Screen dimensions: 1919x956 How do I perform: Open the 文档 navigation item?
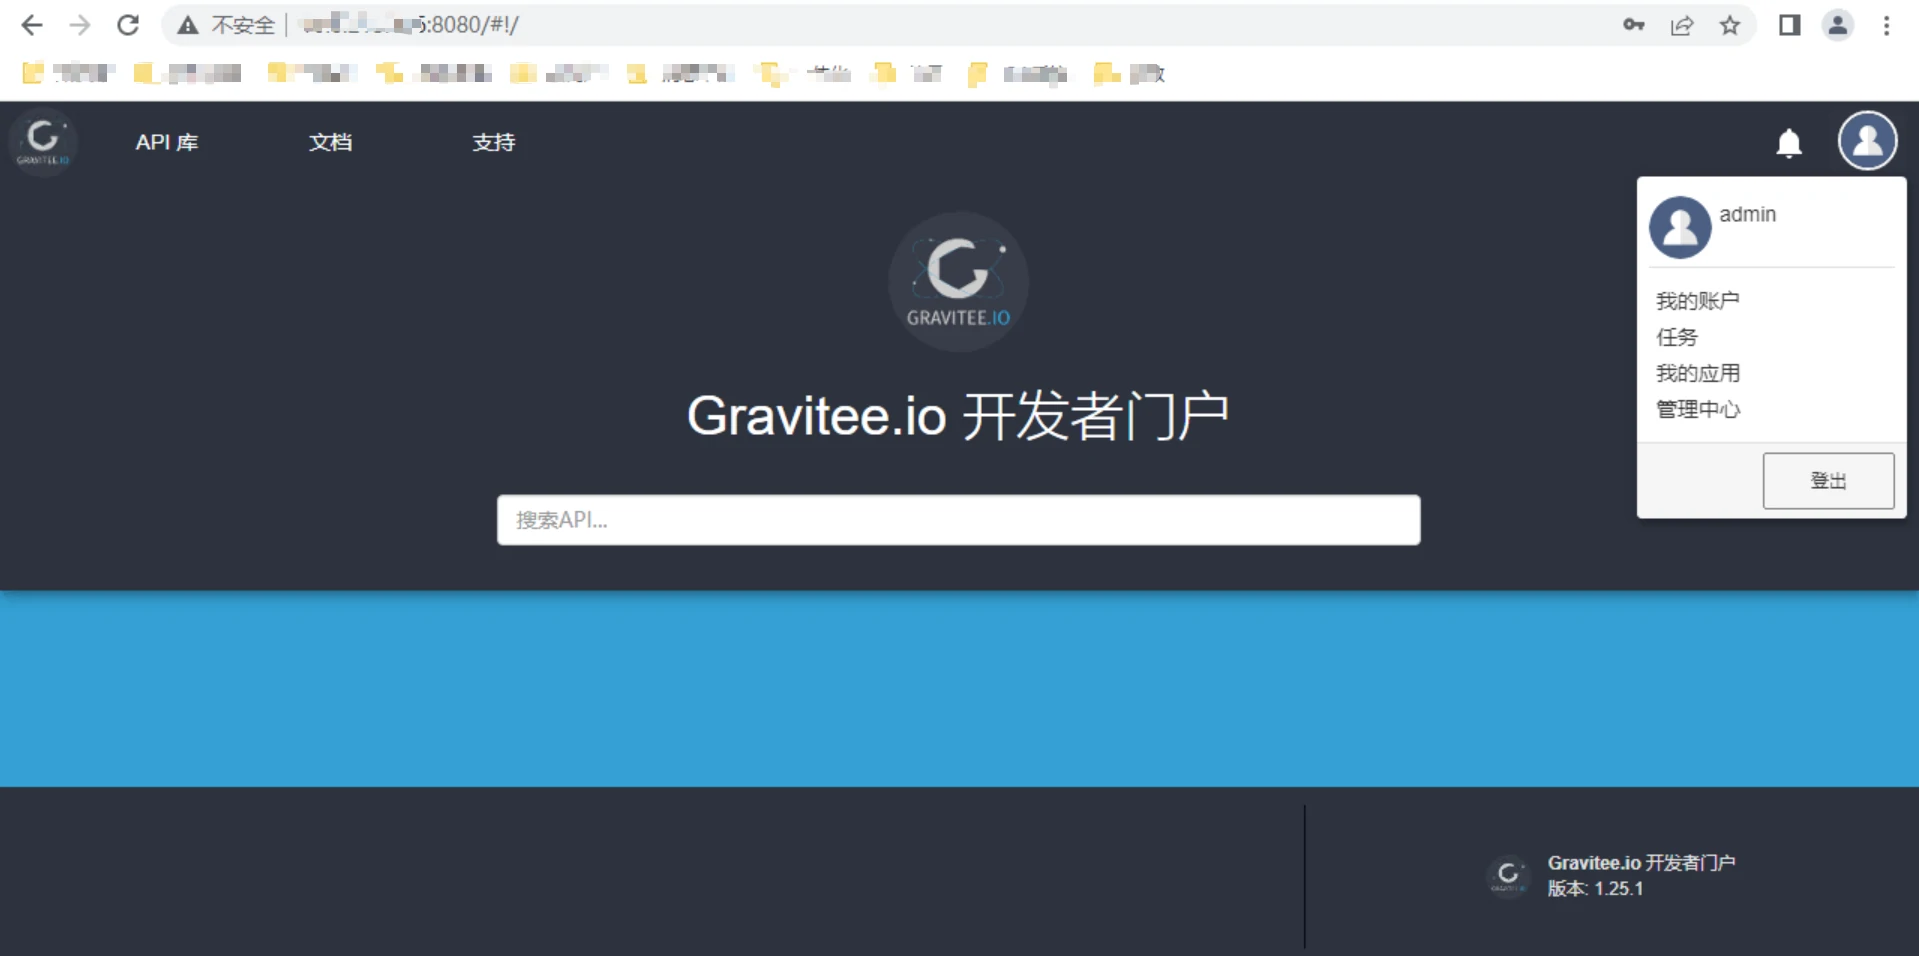pos(330,142)
